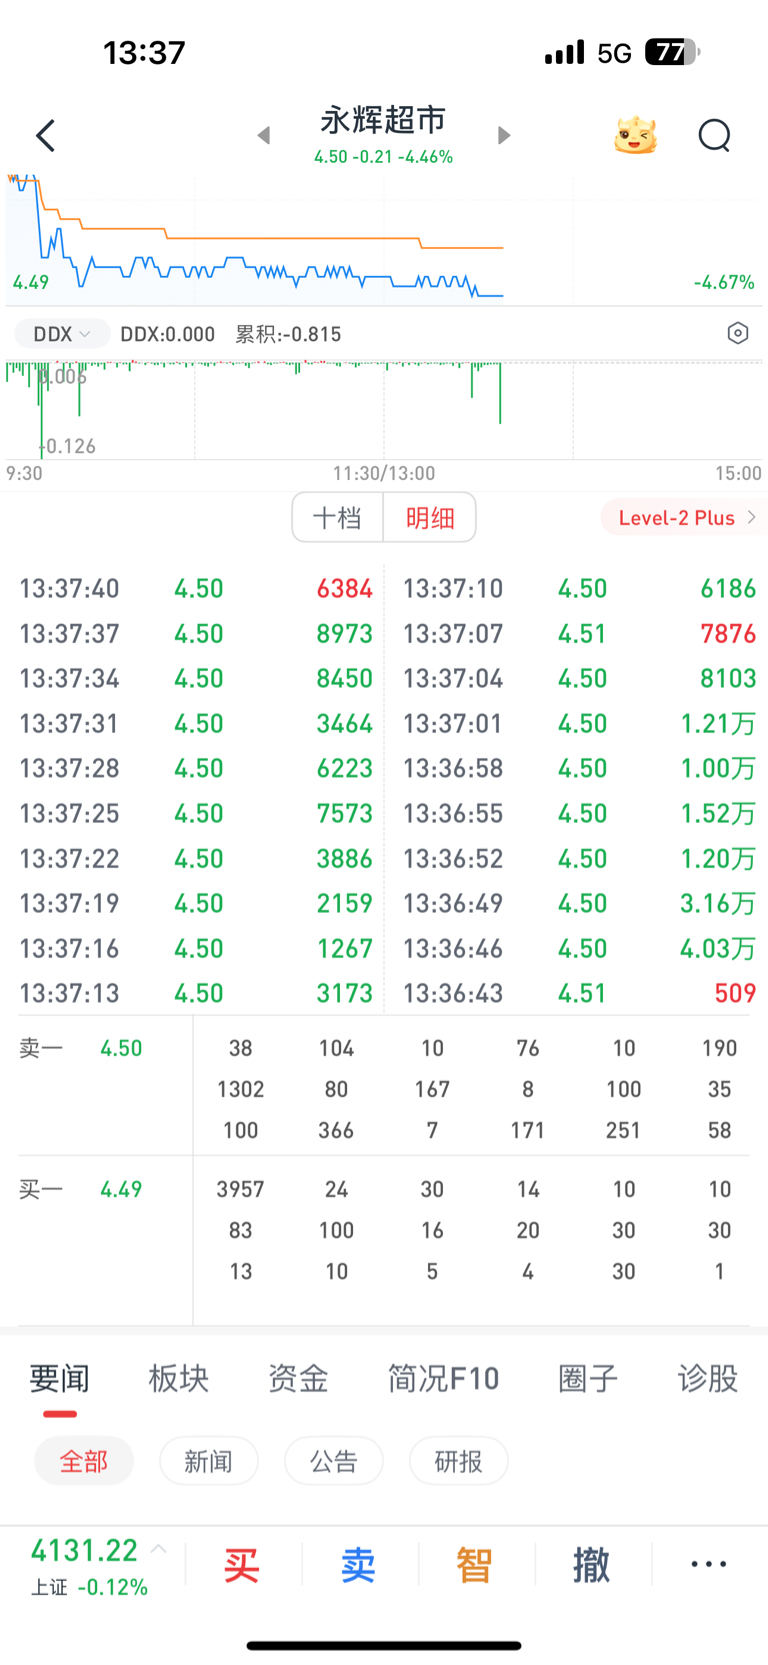This screenshot has height=1665, width=768.
Task: Open the search magnifier icon
Action: (714, 135)
